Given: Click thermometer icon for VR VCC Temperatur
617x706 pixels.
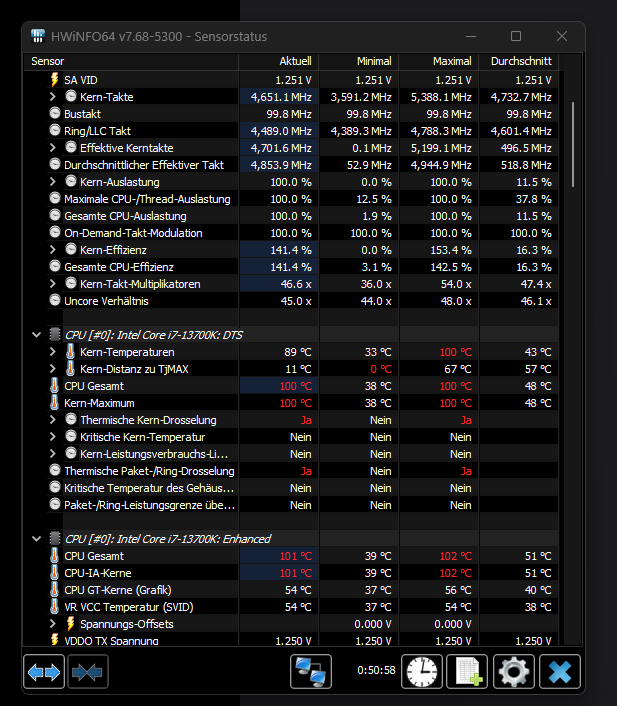Looking at the screenshot, I should click(54, 607).
